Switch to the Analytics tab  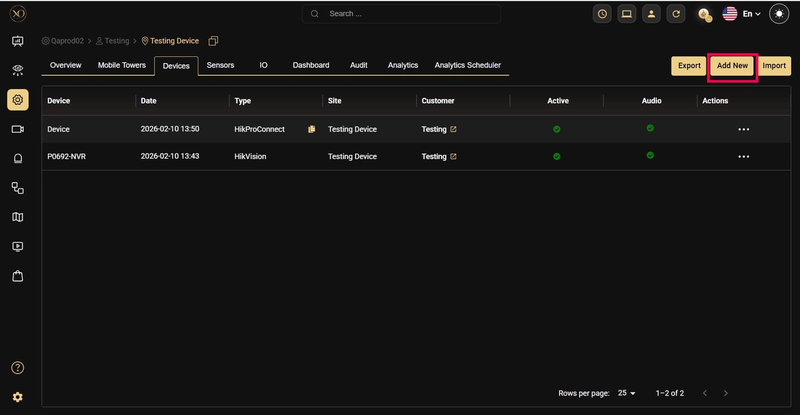(x=403, y=65)
